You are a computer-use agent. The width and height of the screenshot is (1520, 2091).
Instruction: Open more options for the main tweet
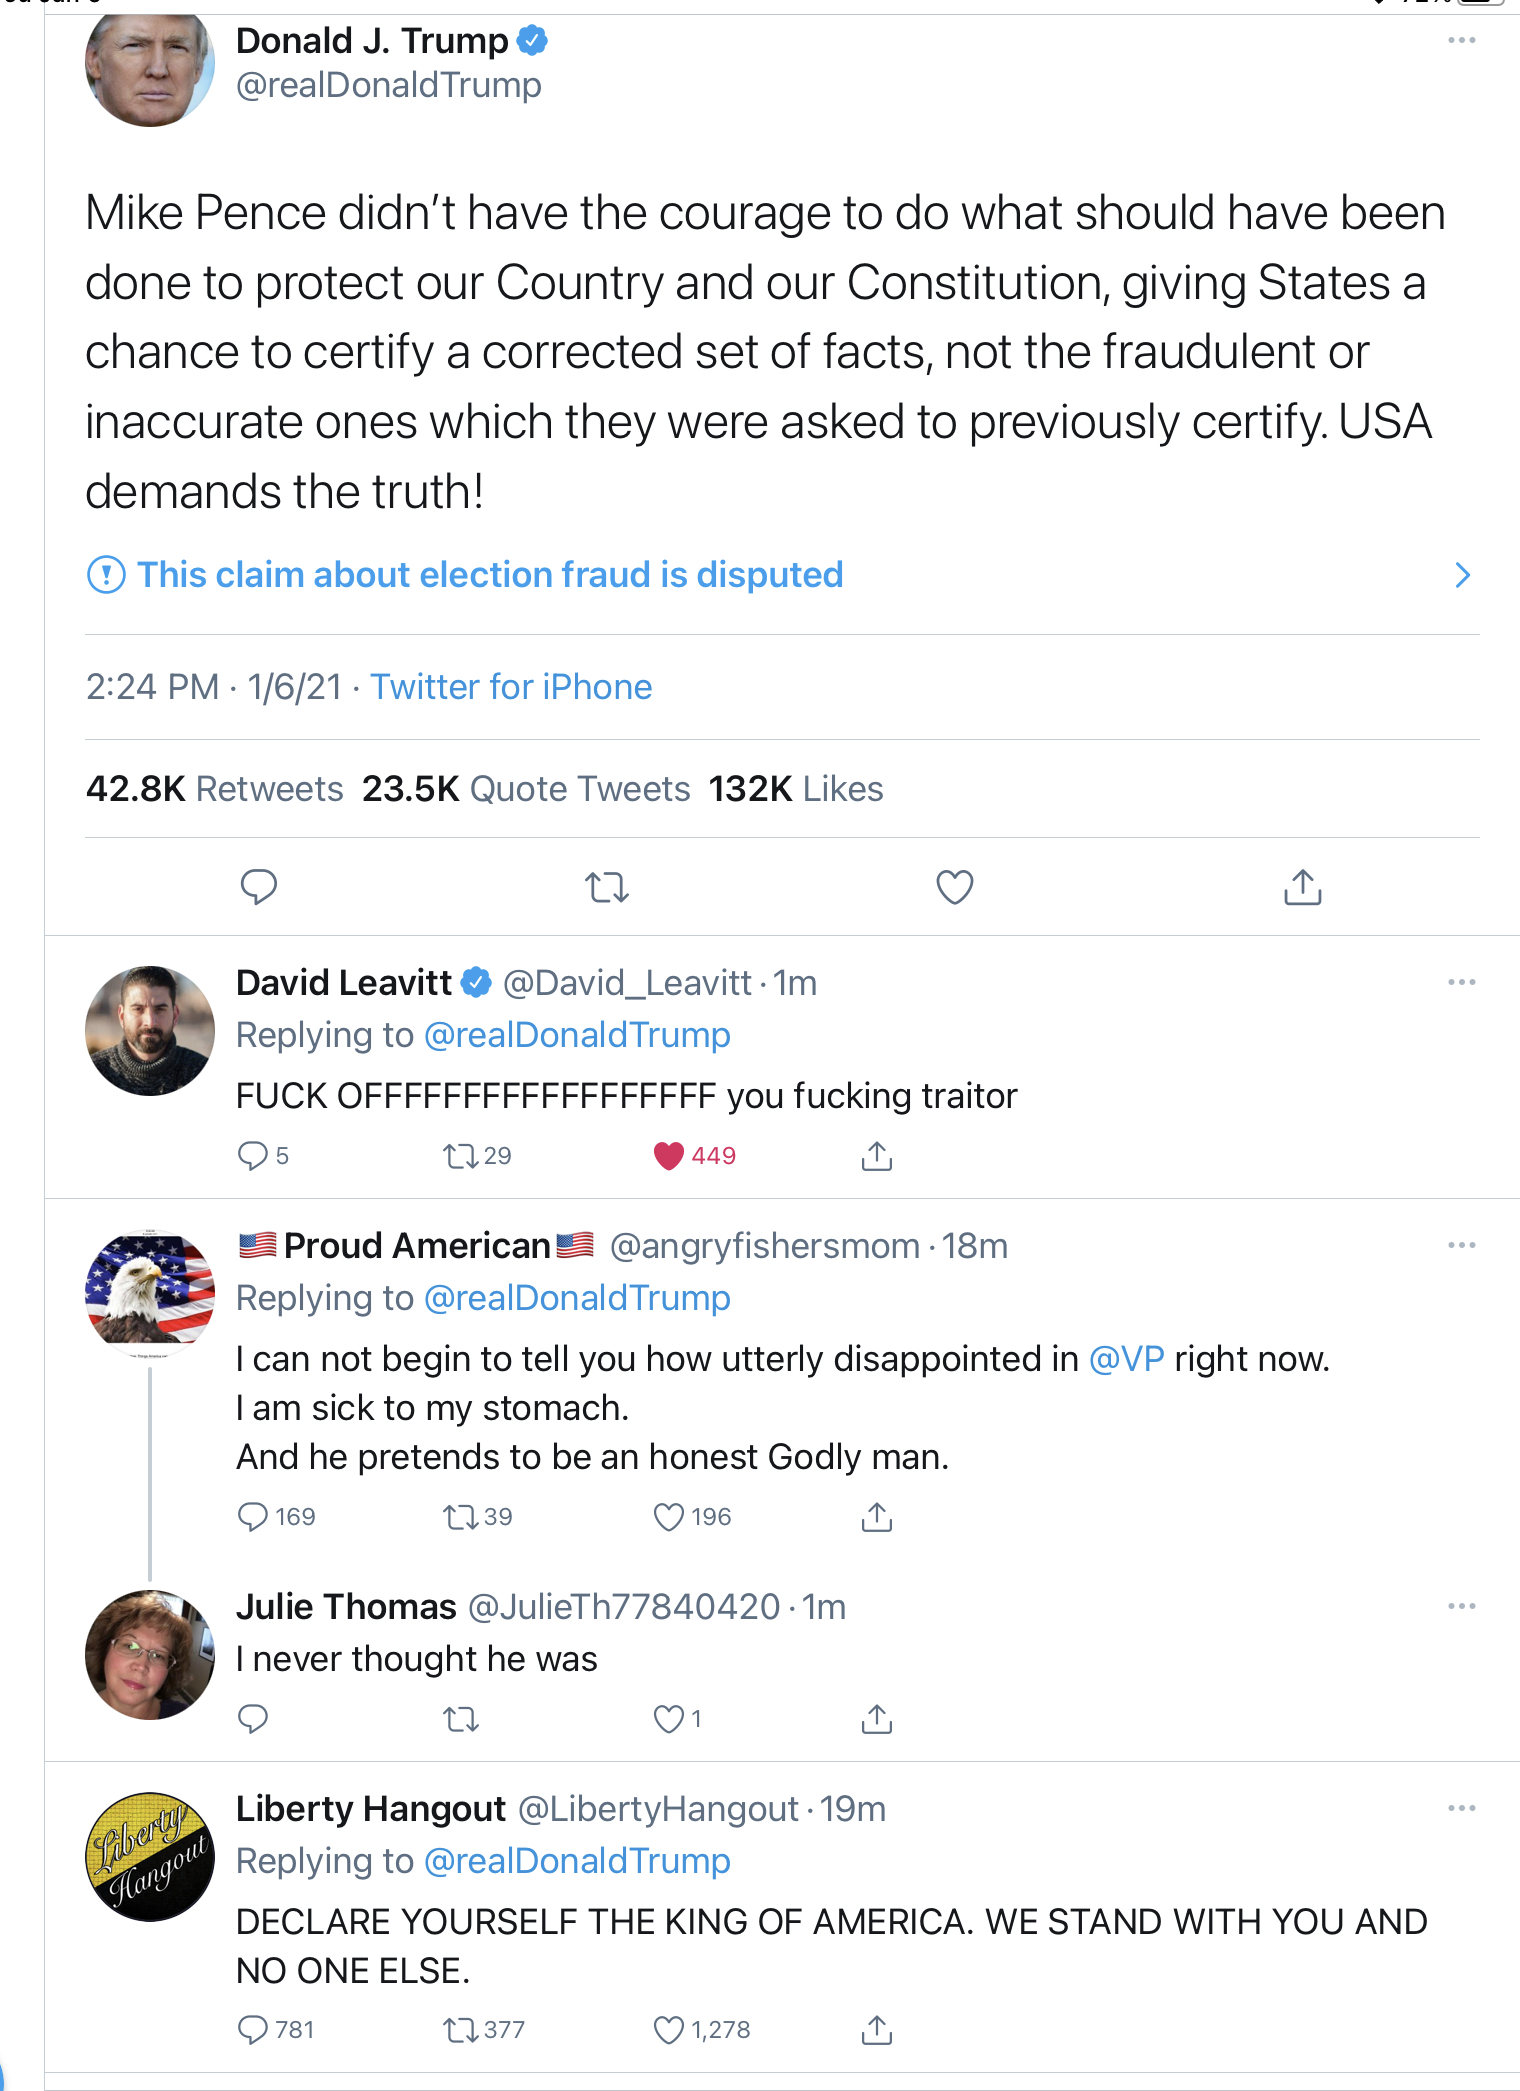coord(1461,41)
